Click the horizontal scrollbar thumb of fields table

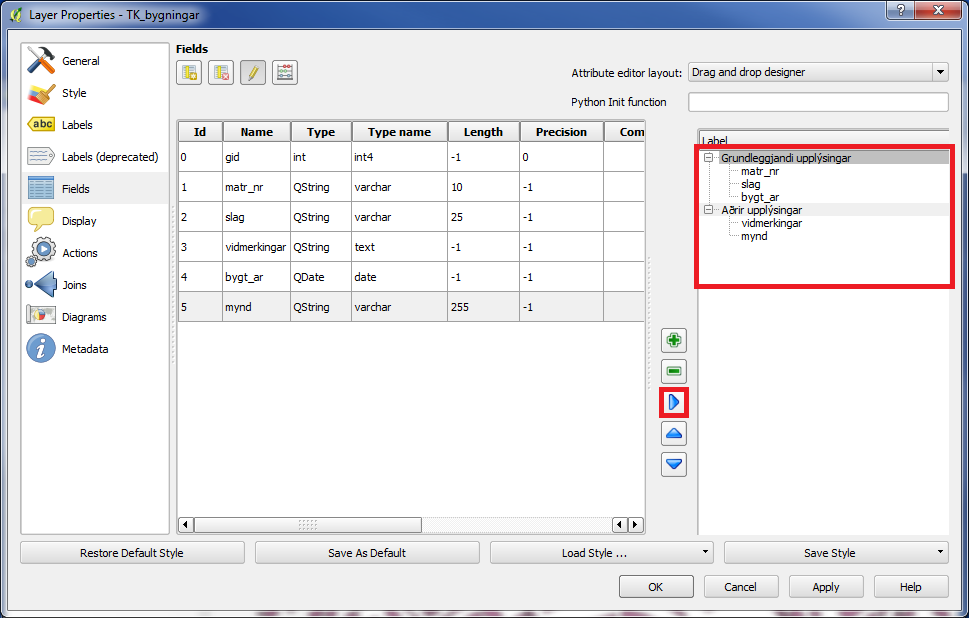pos(308,525)
